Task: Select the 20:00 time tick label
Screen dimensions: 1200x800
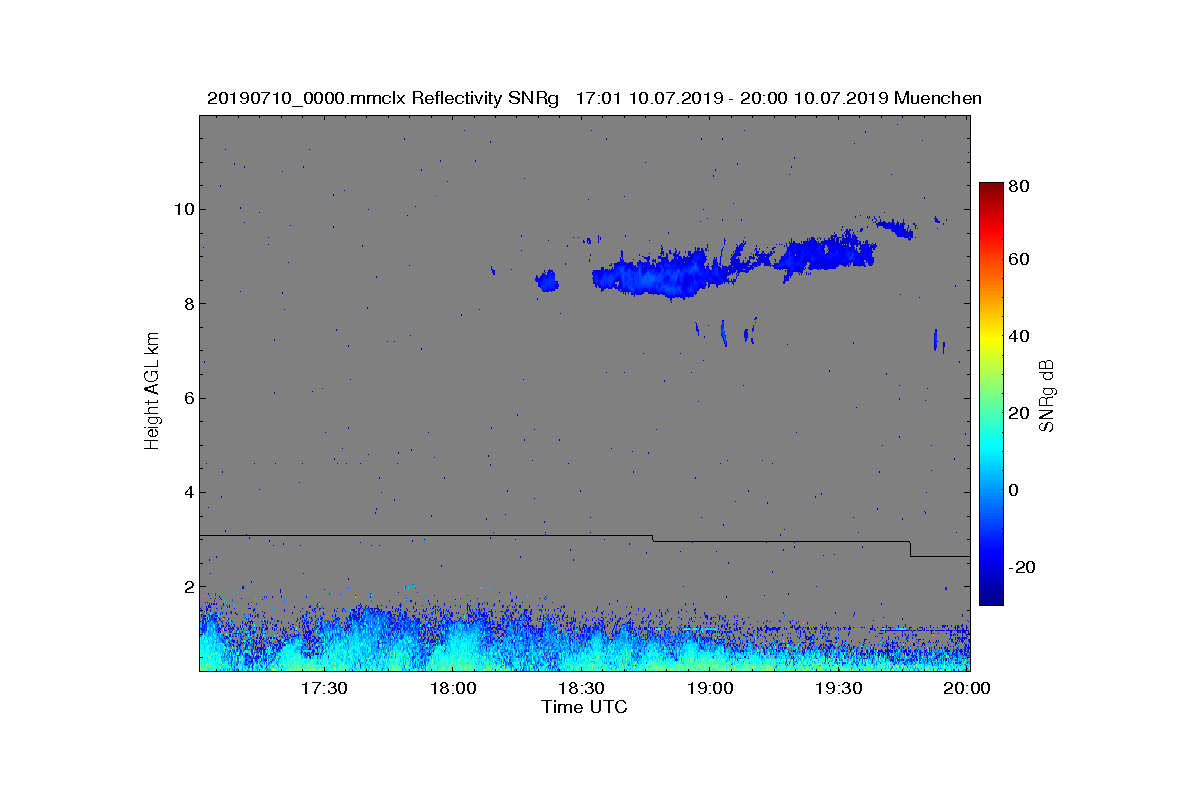Action: [966, 688]
